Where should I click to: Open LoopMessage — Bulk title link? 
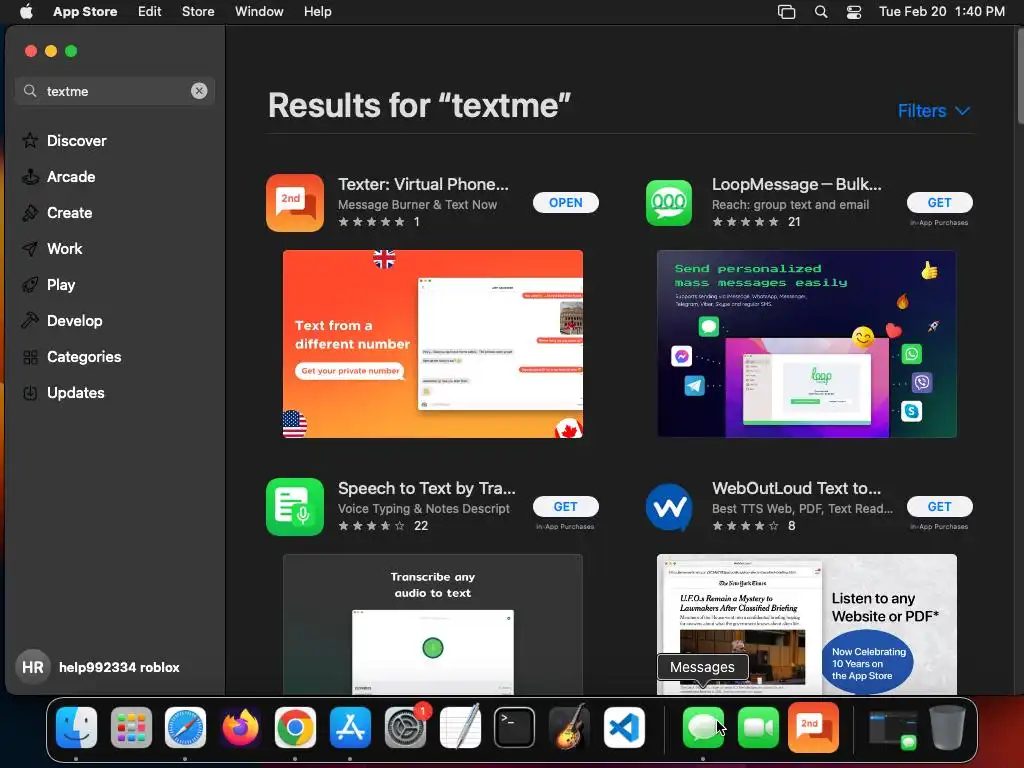pyautogui.click(x=797, y=184)
